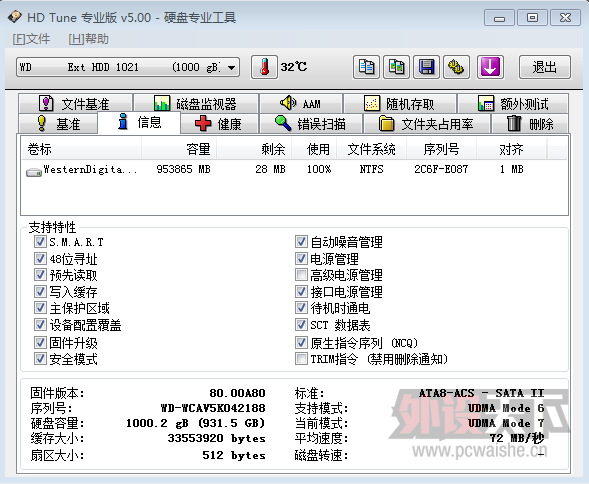Open the [F]文件 menu
Viewport: 589px width, 484px height.
[x=31, y=39]
